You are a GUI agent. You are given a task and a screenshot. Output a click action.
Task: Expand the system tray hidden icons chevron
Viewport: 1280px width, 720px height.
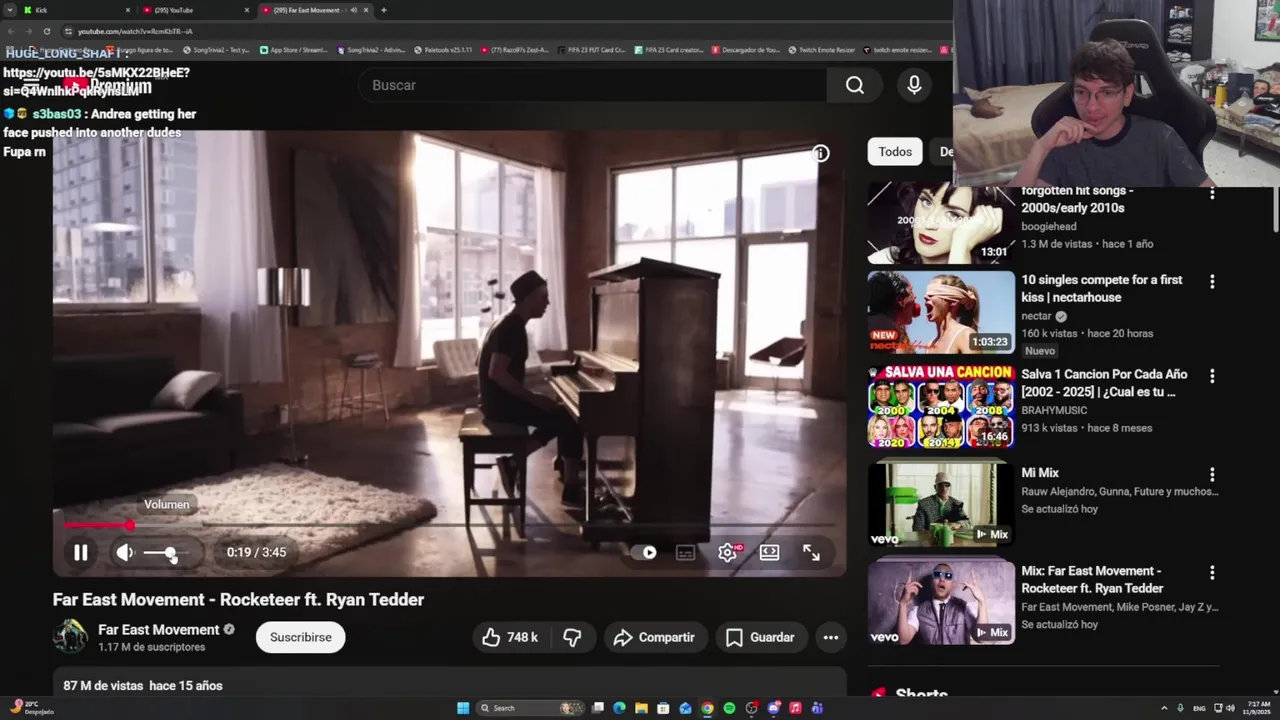(x=1163, y=708)
